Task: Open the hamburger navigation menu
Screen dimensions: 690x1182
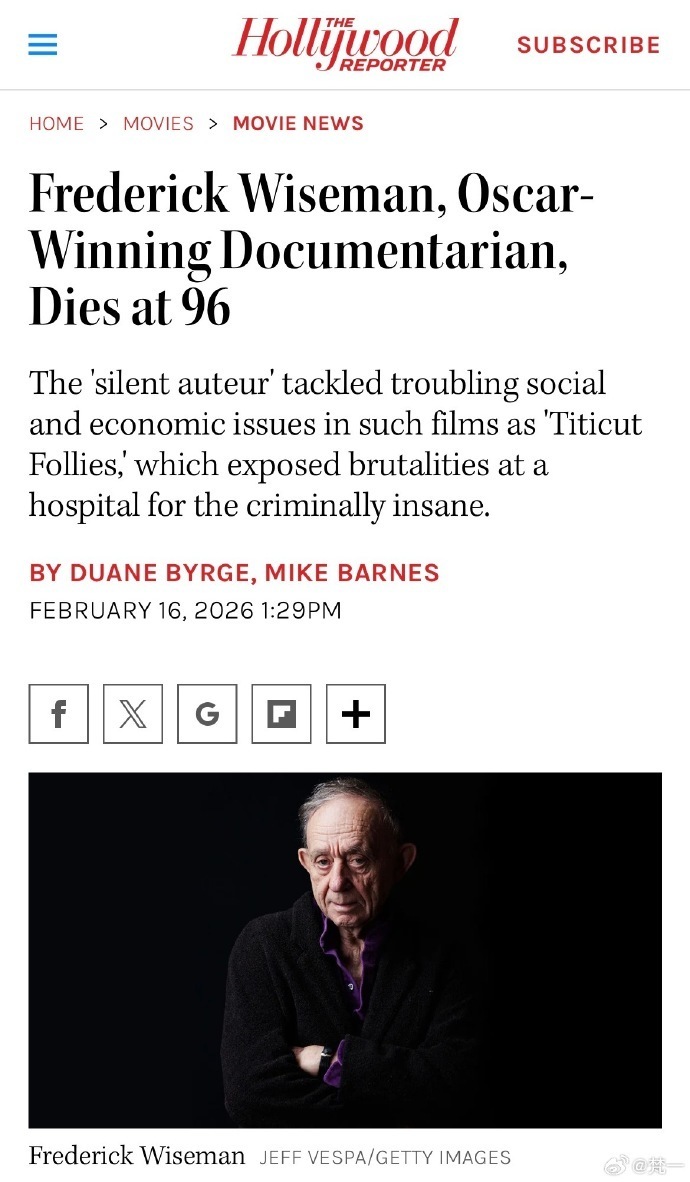Action: [x=43, y=45]
